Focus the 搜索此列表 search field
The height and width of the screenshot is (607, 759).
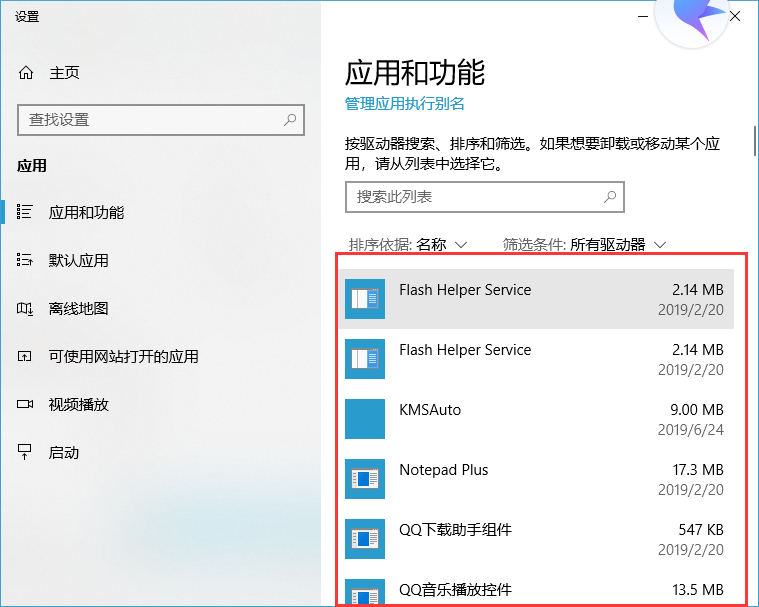click(485, 197)
